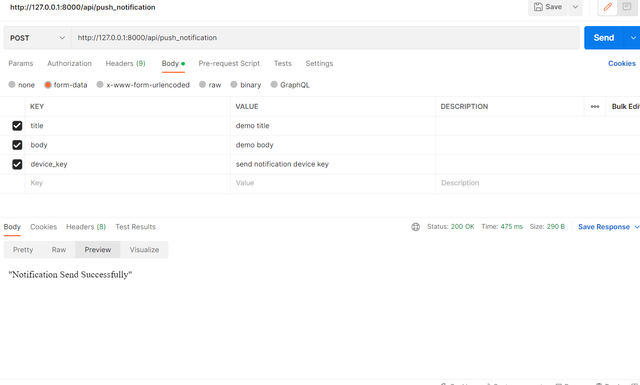Click the Time 475 ms text
This screenshot has height=385, width=640.
[x=502, y=227]
